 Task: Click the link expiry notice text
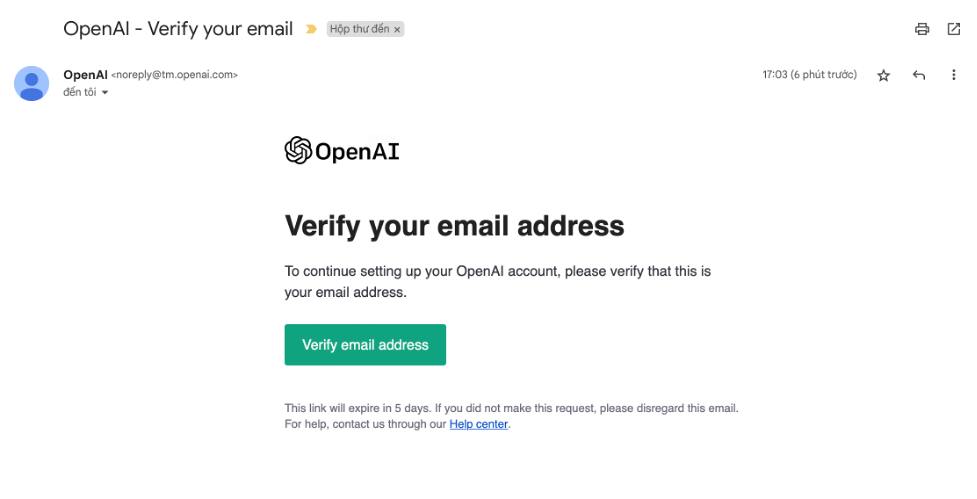point(512,409)
